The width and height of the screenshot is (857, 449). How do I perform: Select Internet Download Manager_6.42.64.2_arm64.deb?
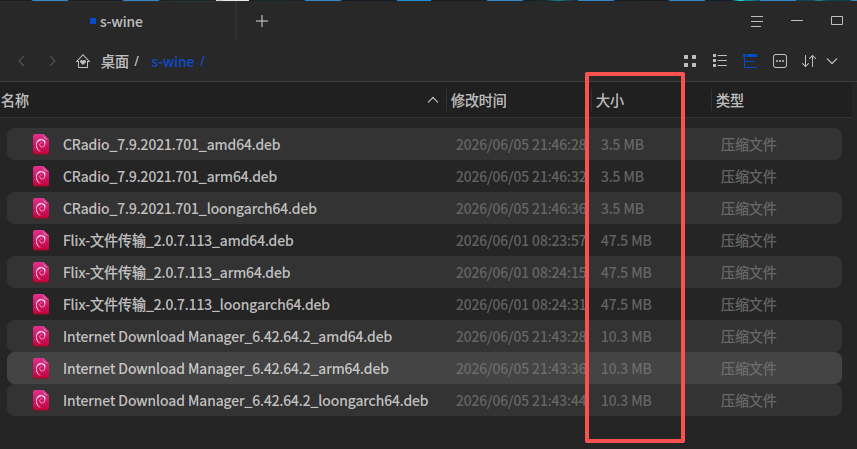click(424, 368)
